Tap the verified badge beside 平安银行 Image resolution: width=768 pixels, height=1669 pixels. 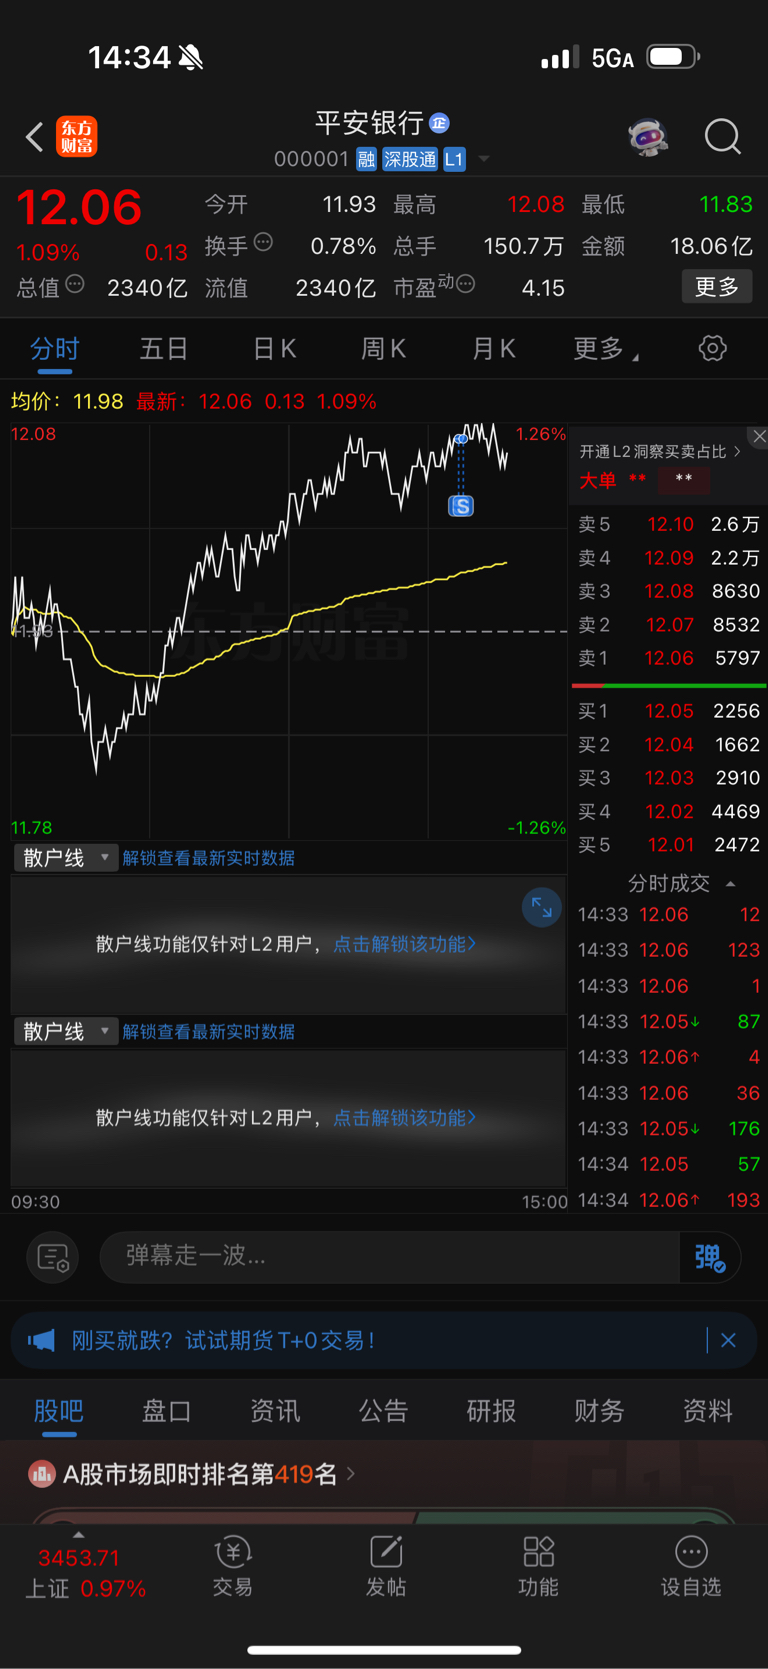439,123
